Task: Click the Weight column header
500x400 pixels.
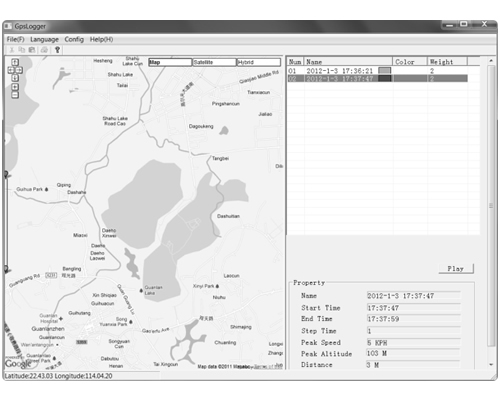Action: 447,62
